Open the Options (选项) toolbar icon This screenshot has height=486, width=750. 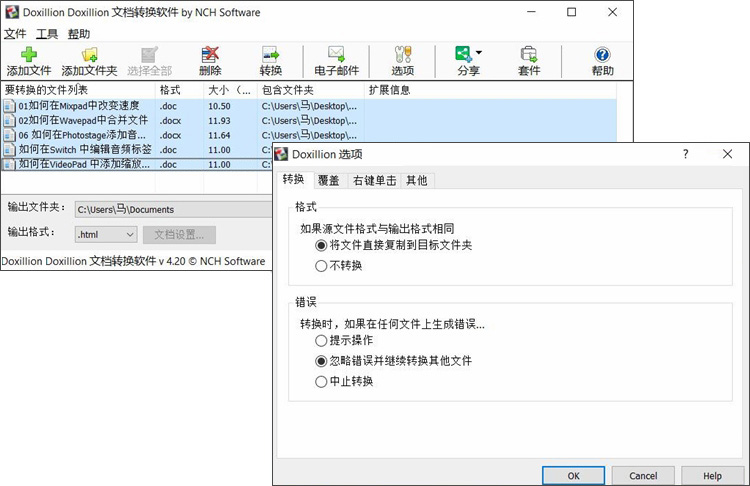tap(403, 55)
